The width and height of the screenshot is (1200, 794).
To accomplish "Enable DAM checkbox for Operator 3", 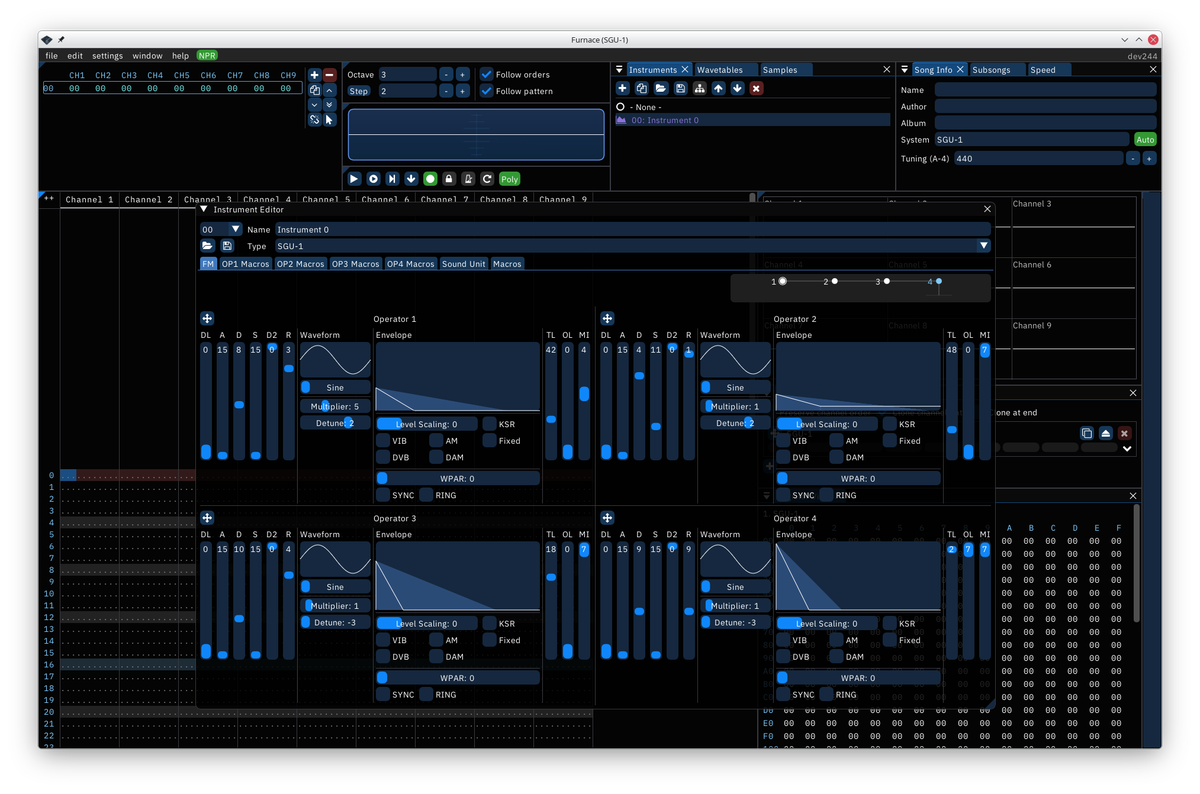I will [x=437, y=657].
